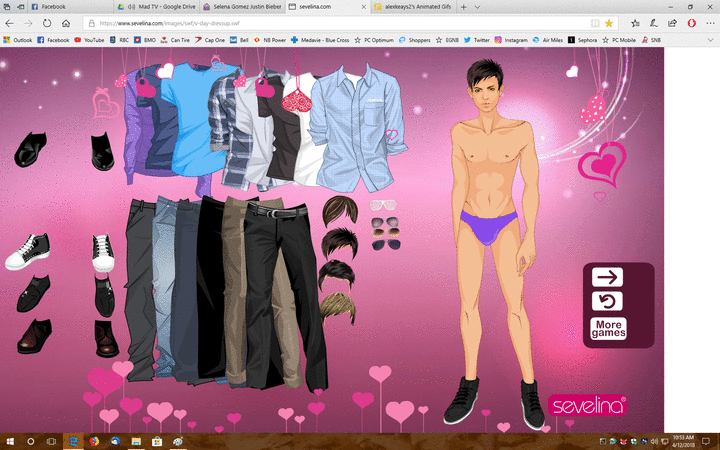Open the Instagram bookmark

511,40
